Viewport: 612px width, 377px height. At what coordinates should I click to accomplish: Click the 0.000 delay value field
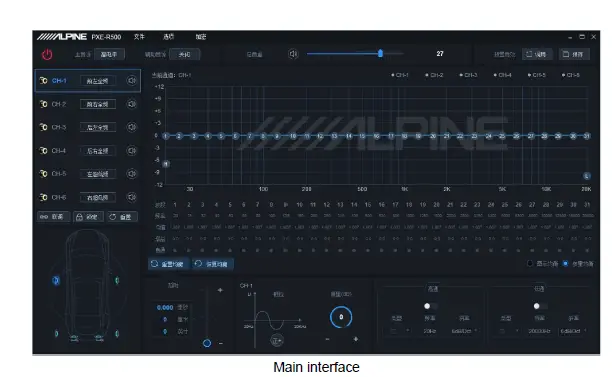click(x=165, y=308)
